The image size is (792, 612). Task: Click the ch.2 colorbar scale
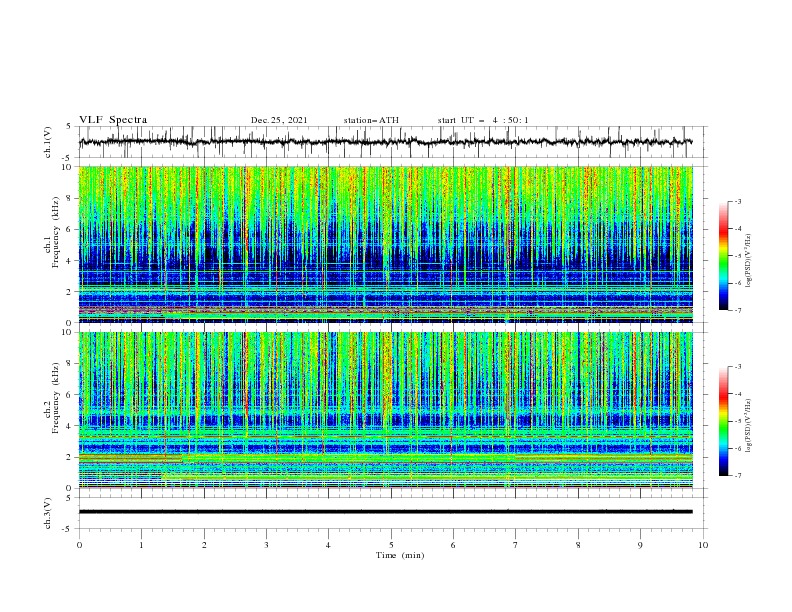(723, 421)
